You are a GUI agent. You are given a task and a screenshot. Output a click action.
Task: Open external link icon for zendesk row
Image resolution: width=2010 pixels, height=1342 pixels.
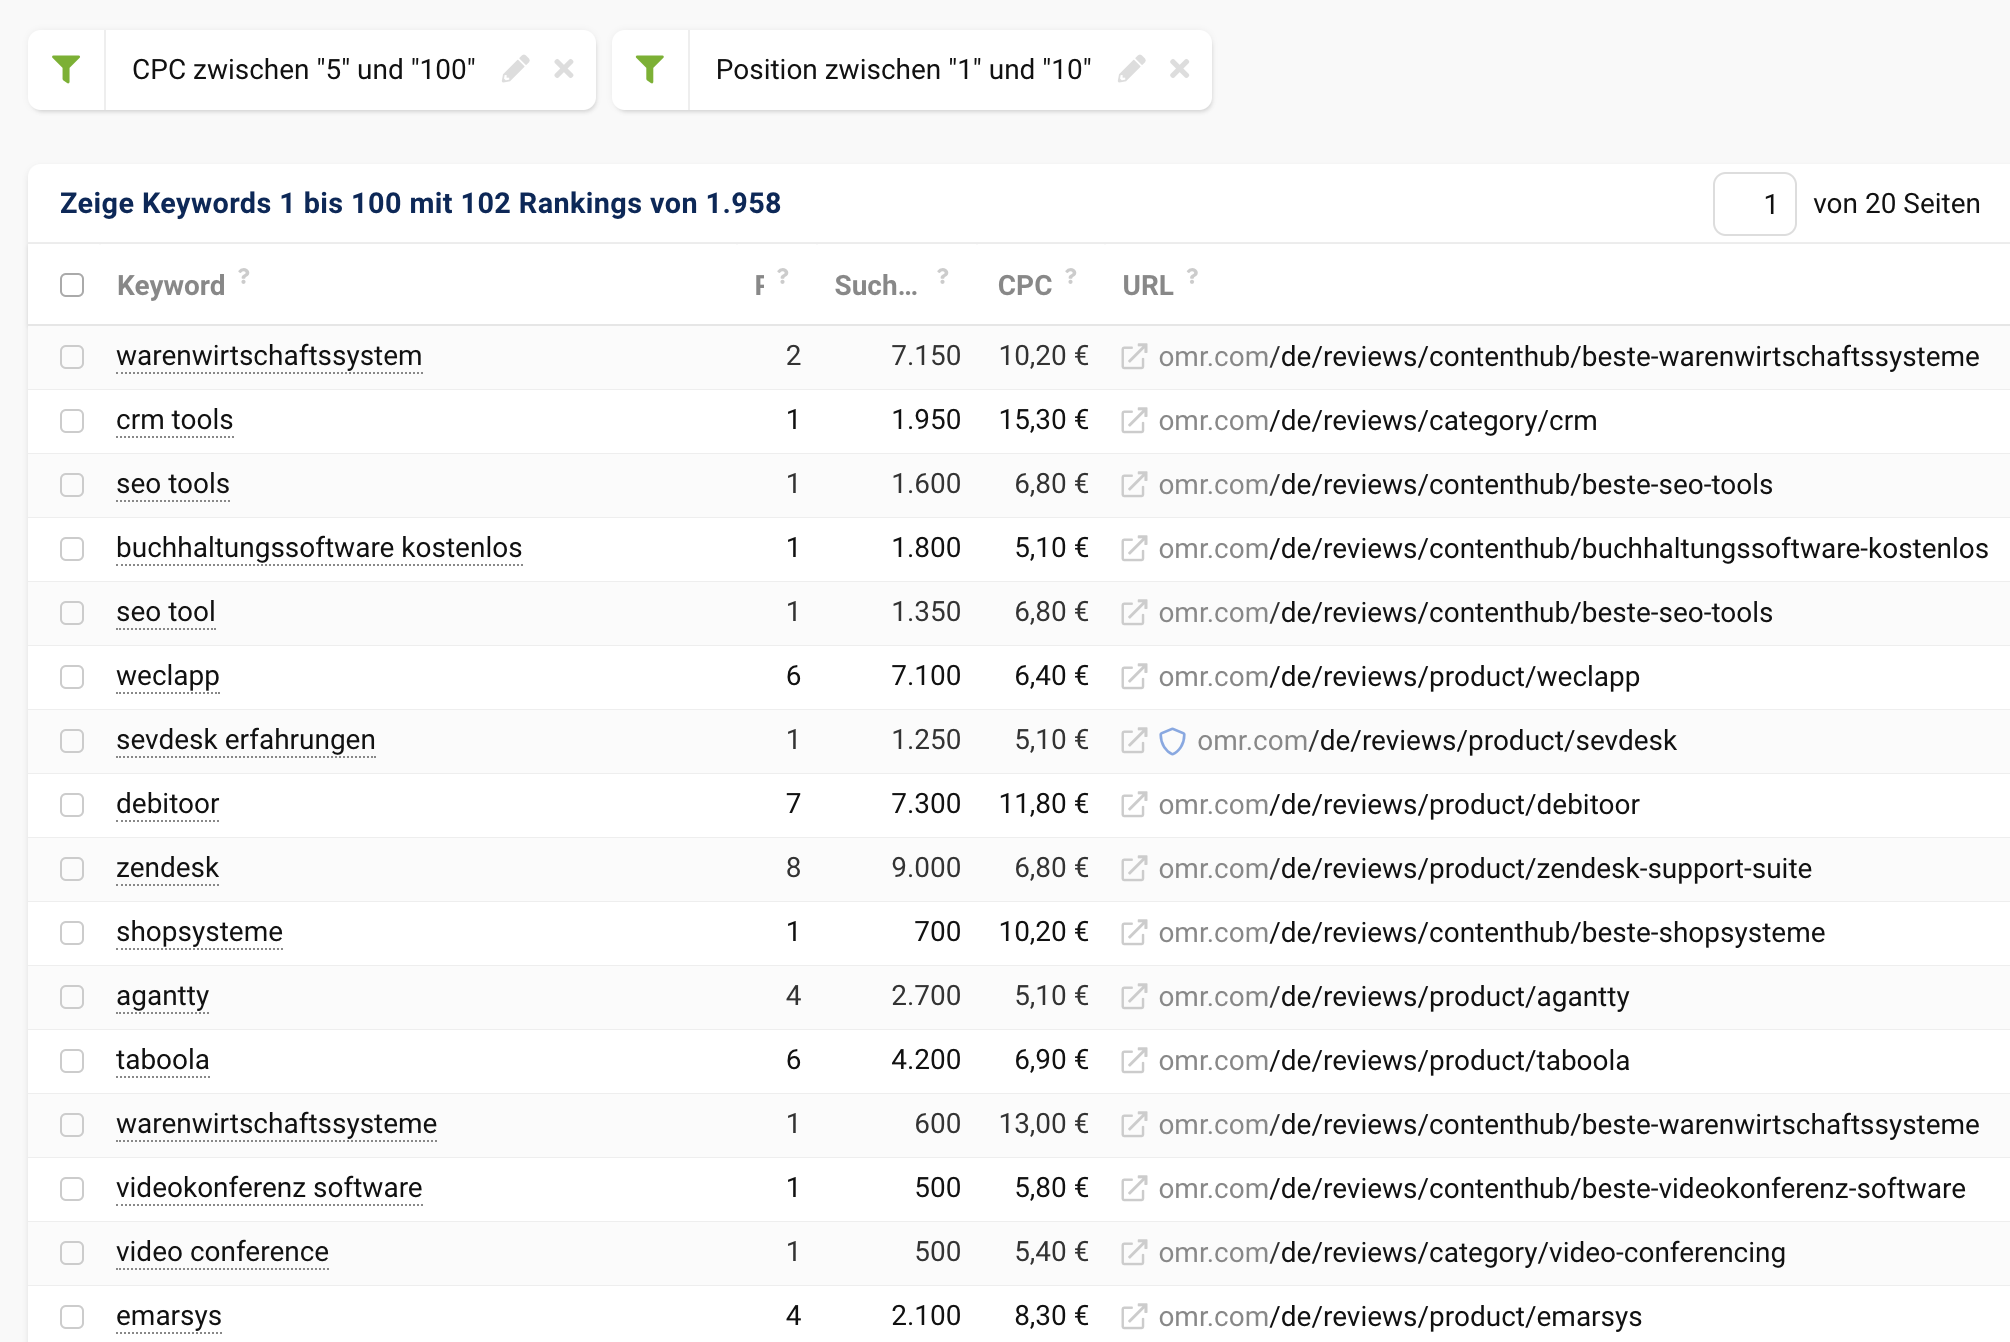click(x=1133, y=869)
